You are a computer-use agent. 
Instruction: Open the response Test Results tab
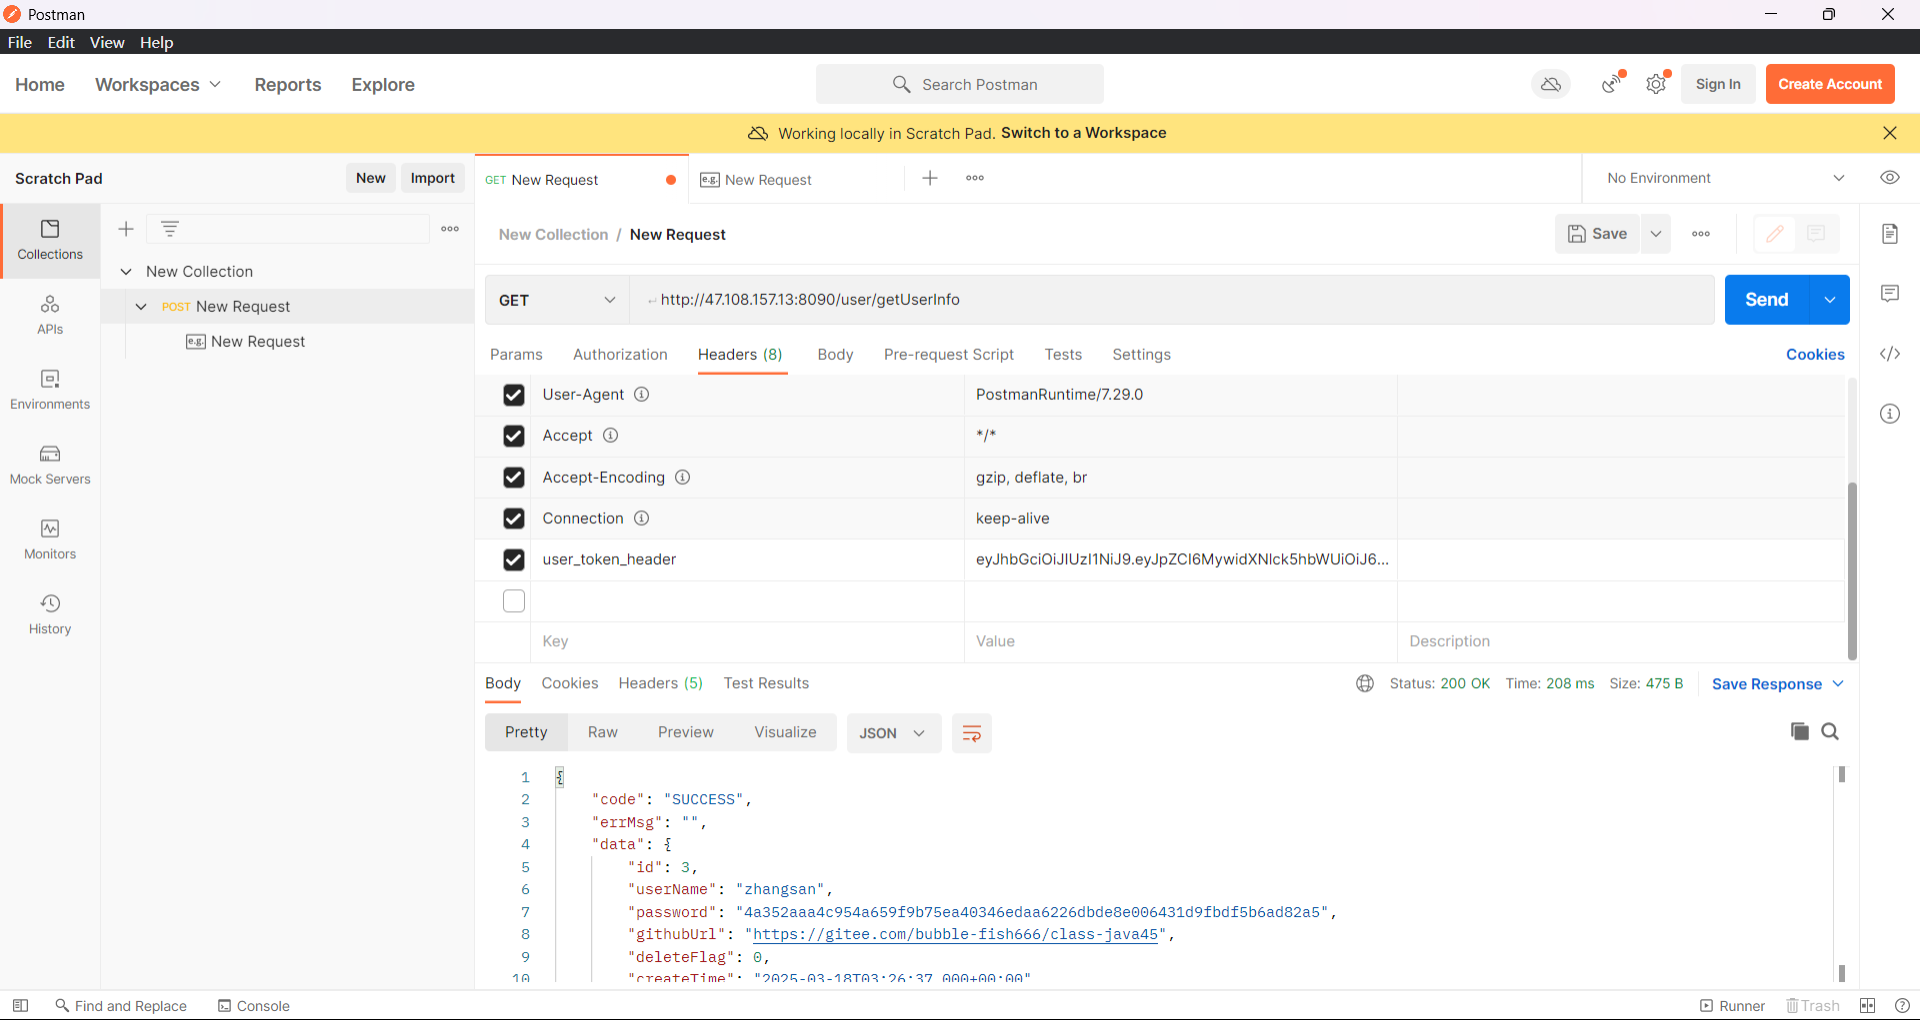click(x=766, y=683)
